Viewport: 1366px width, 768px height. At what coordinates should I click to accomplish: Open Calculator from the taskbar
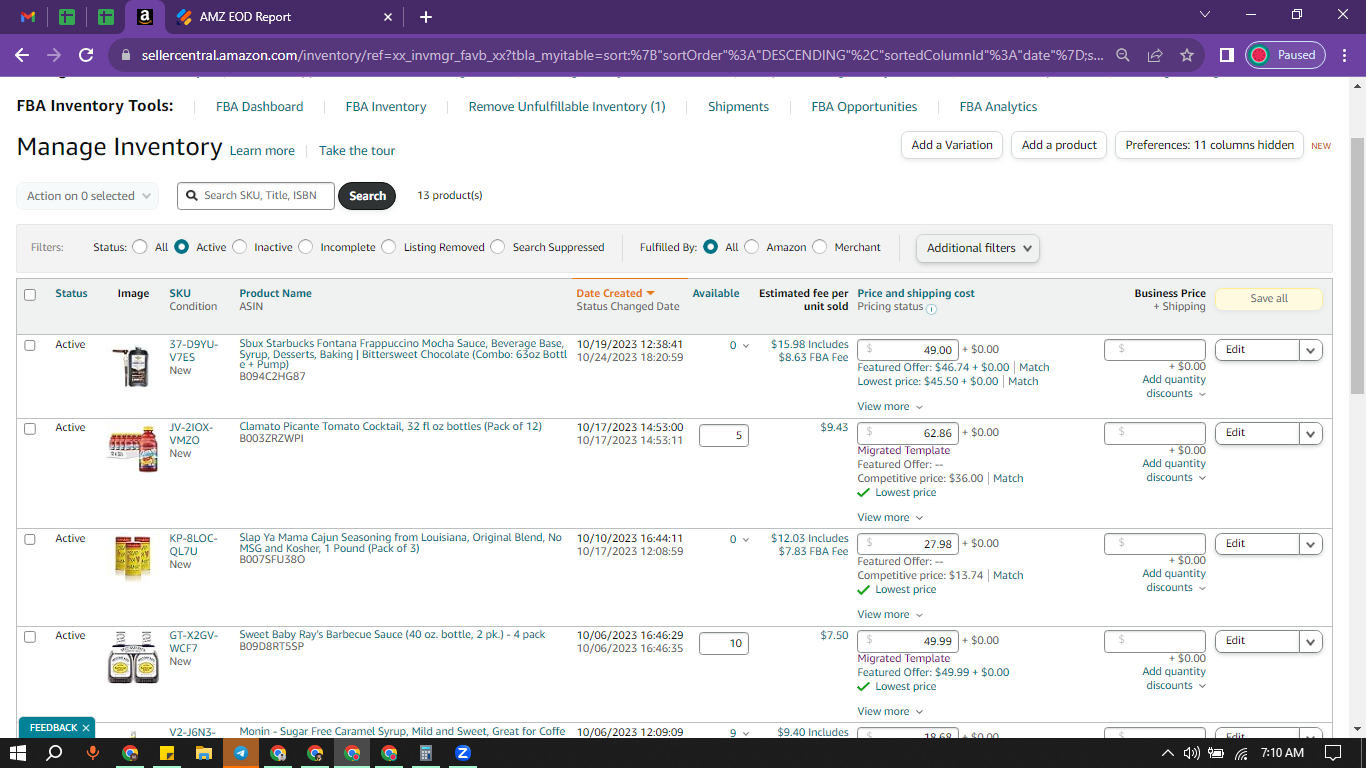coord(425,753)
